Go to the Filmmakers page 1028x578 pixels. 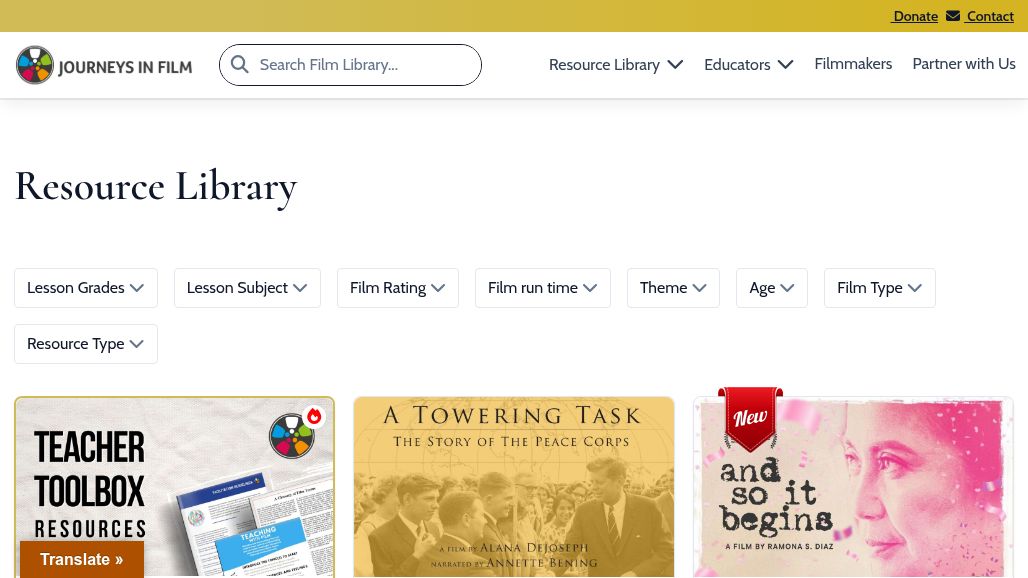[x=853, y=64]
